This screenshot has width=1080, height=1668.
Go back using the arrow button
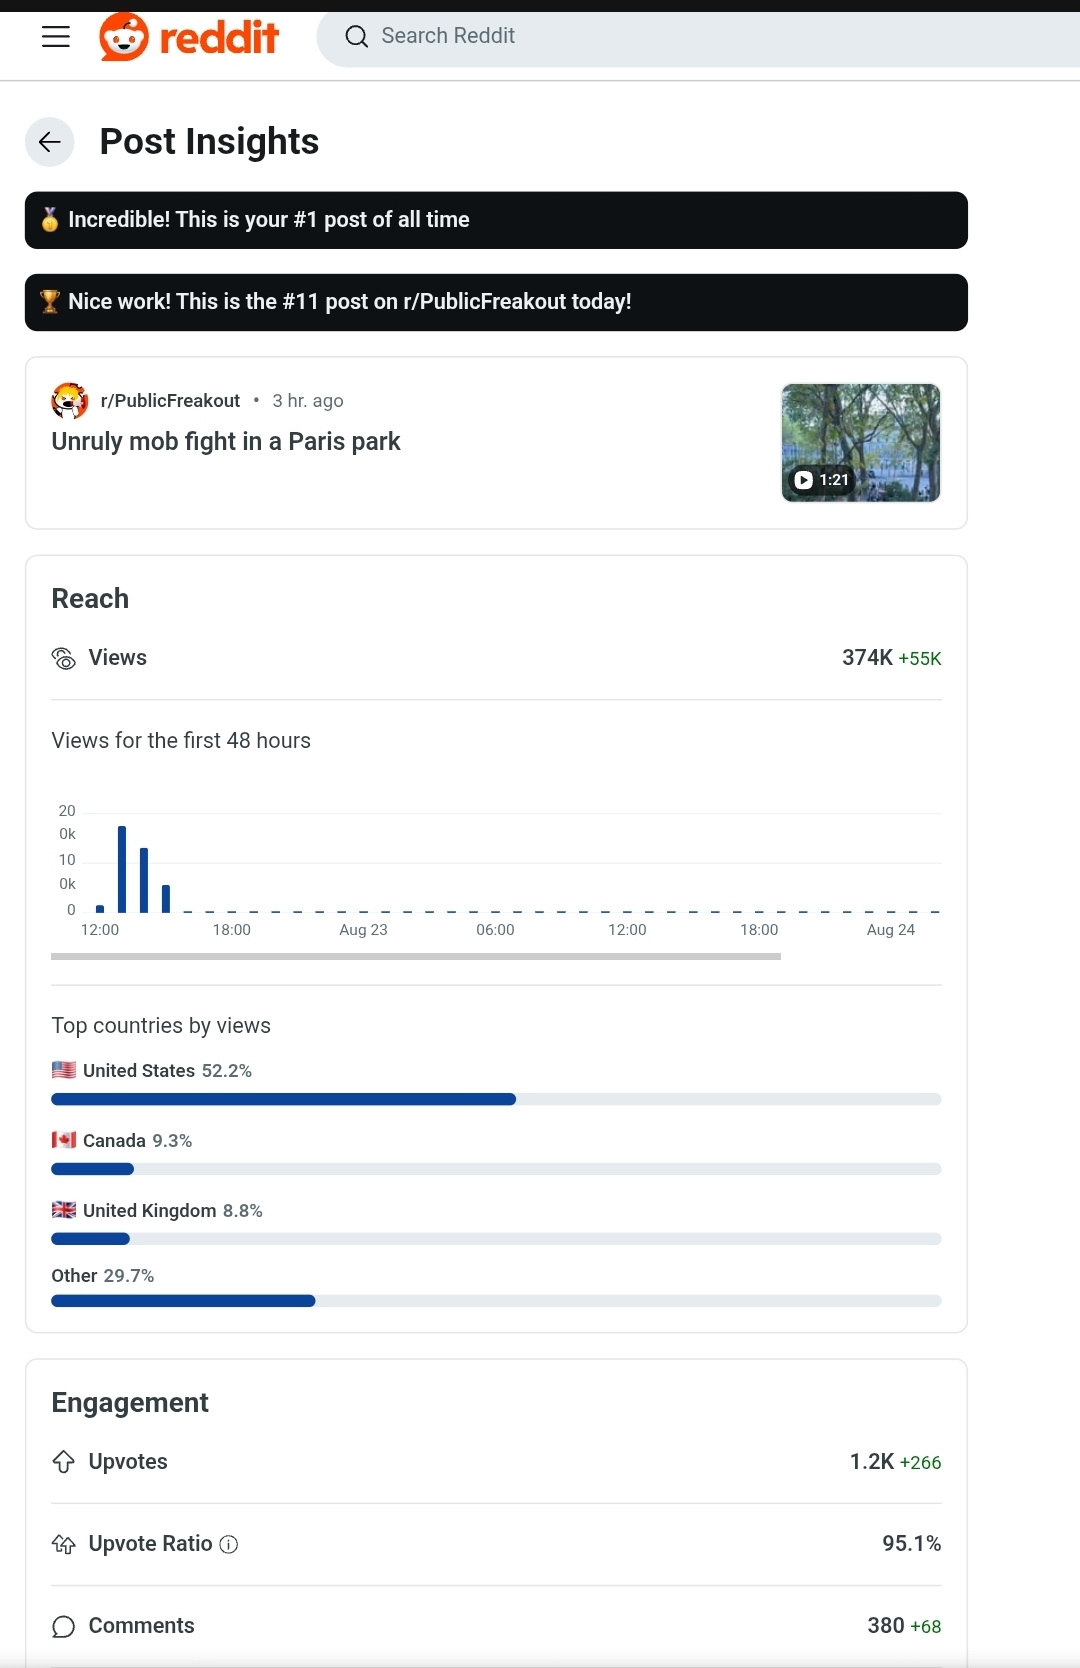tap(50, 142)
